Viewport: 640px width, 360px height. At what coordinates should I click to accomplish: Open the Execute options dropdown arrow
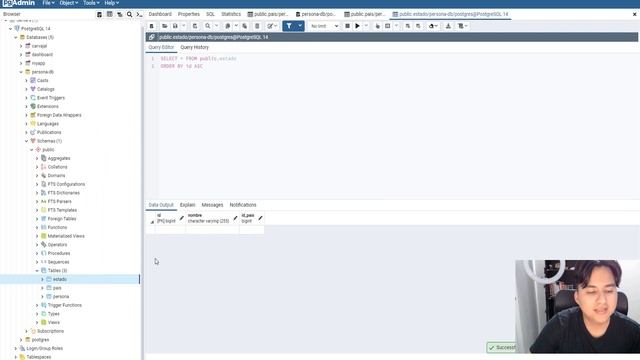click(x=366, y=26)
